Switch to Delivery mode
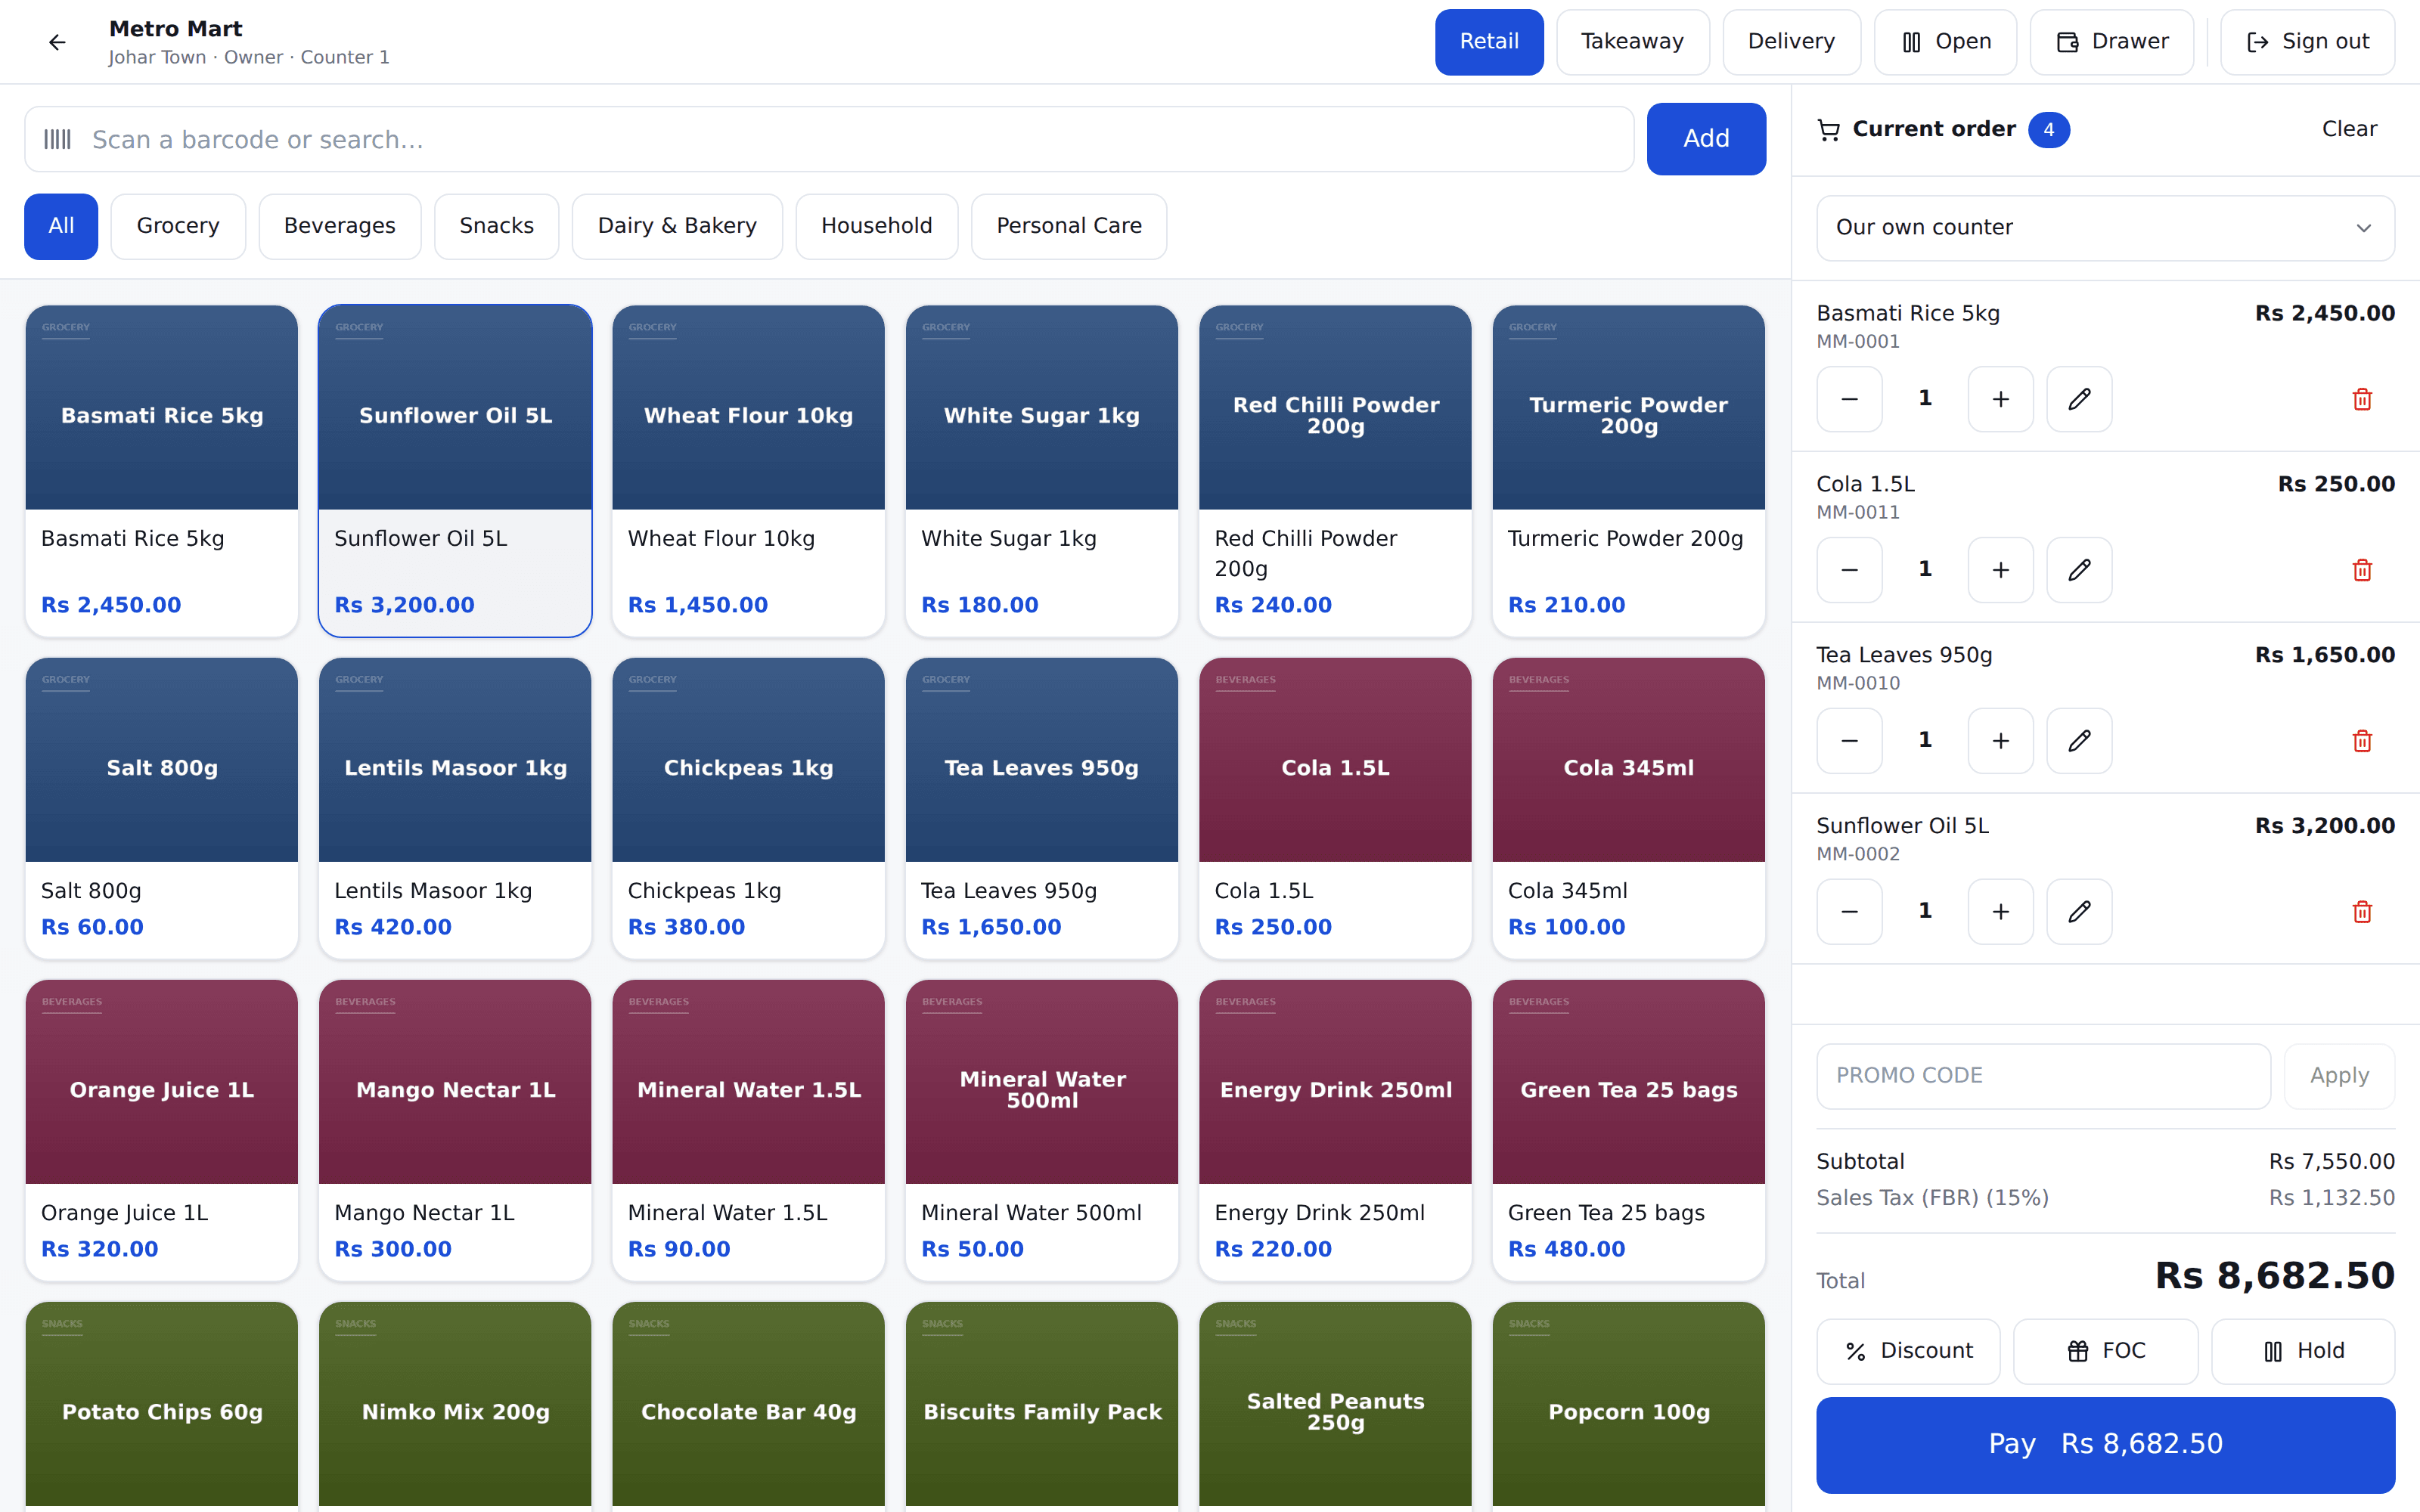This screenshot has width=2420, height=1512. [x=1791, y=42]
